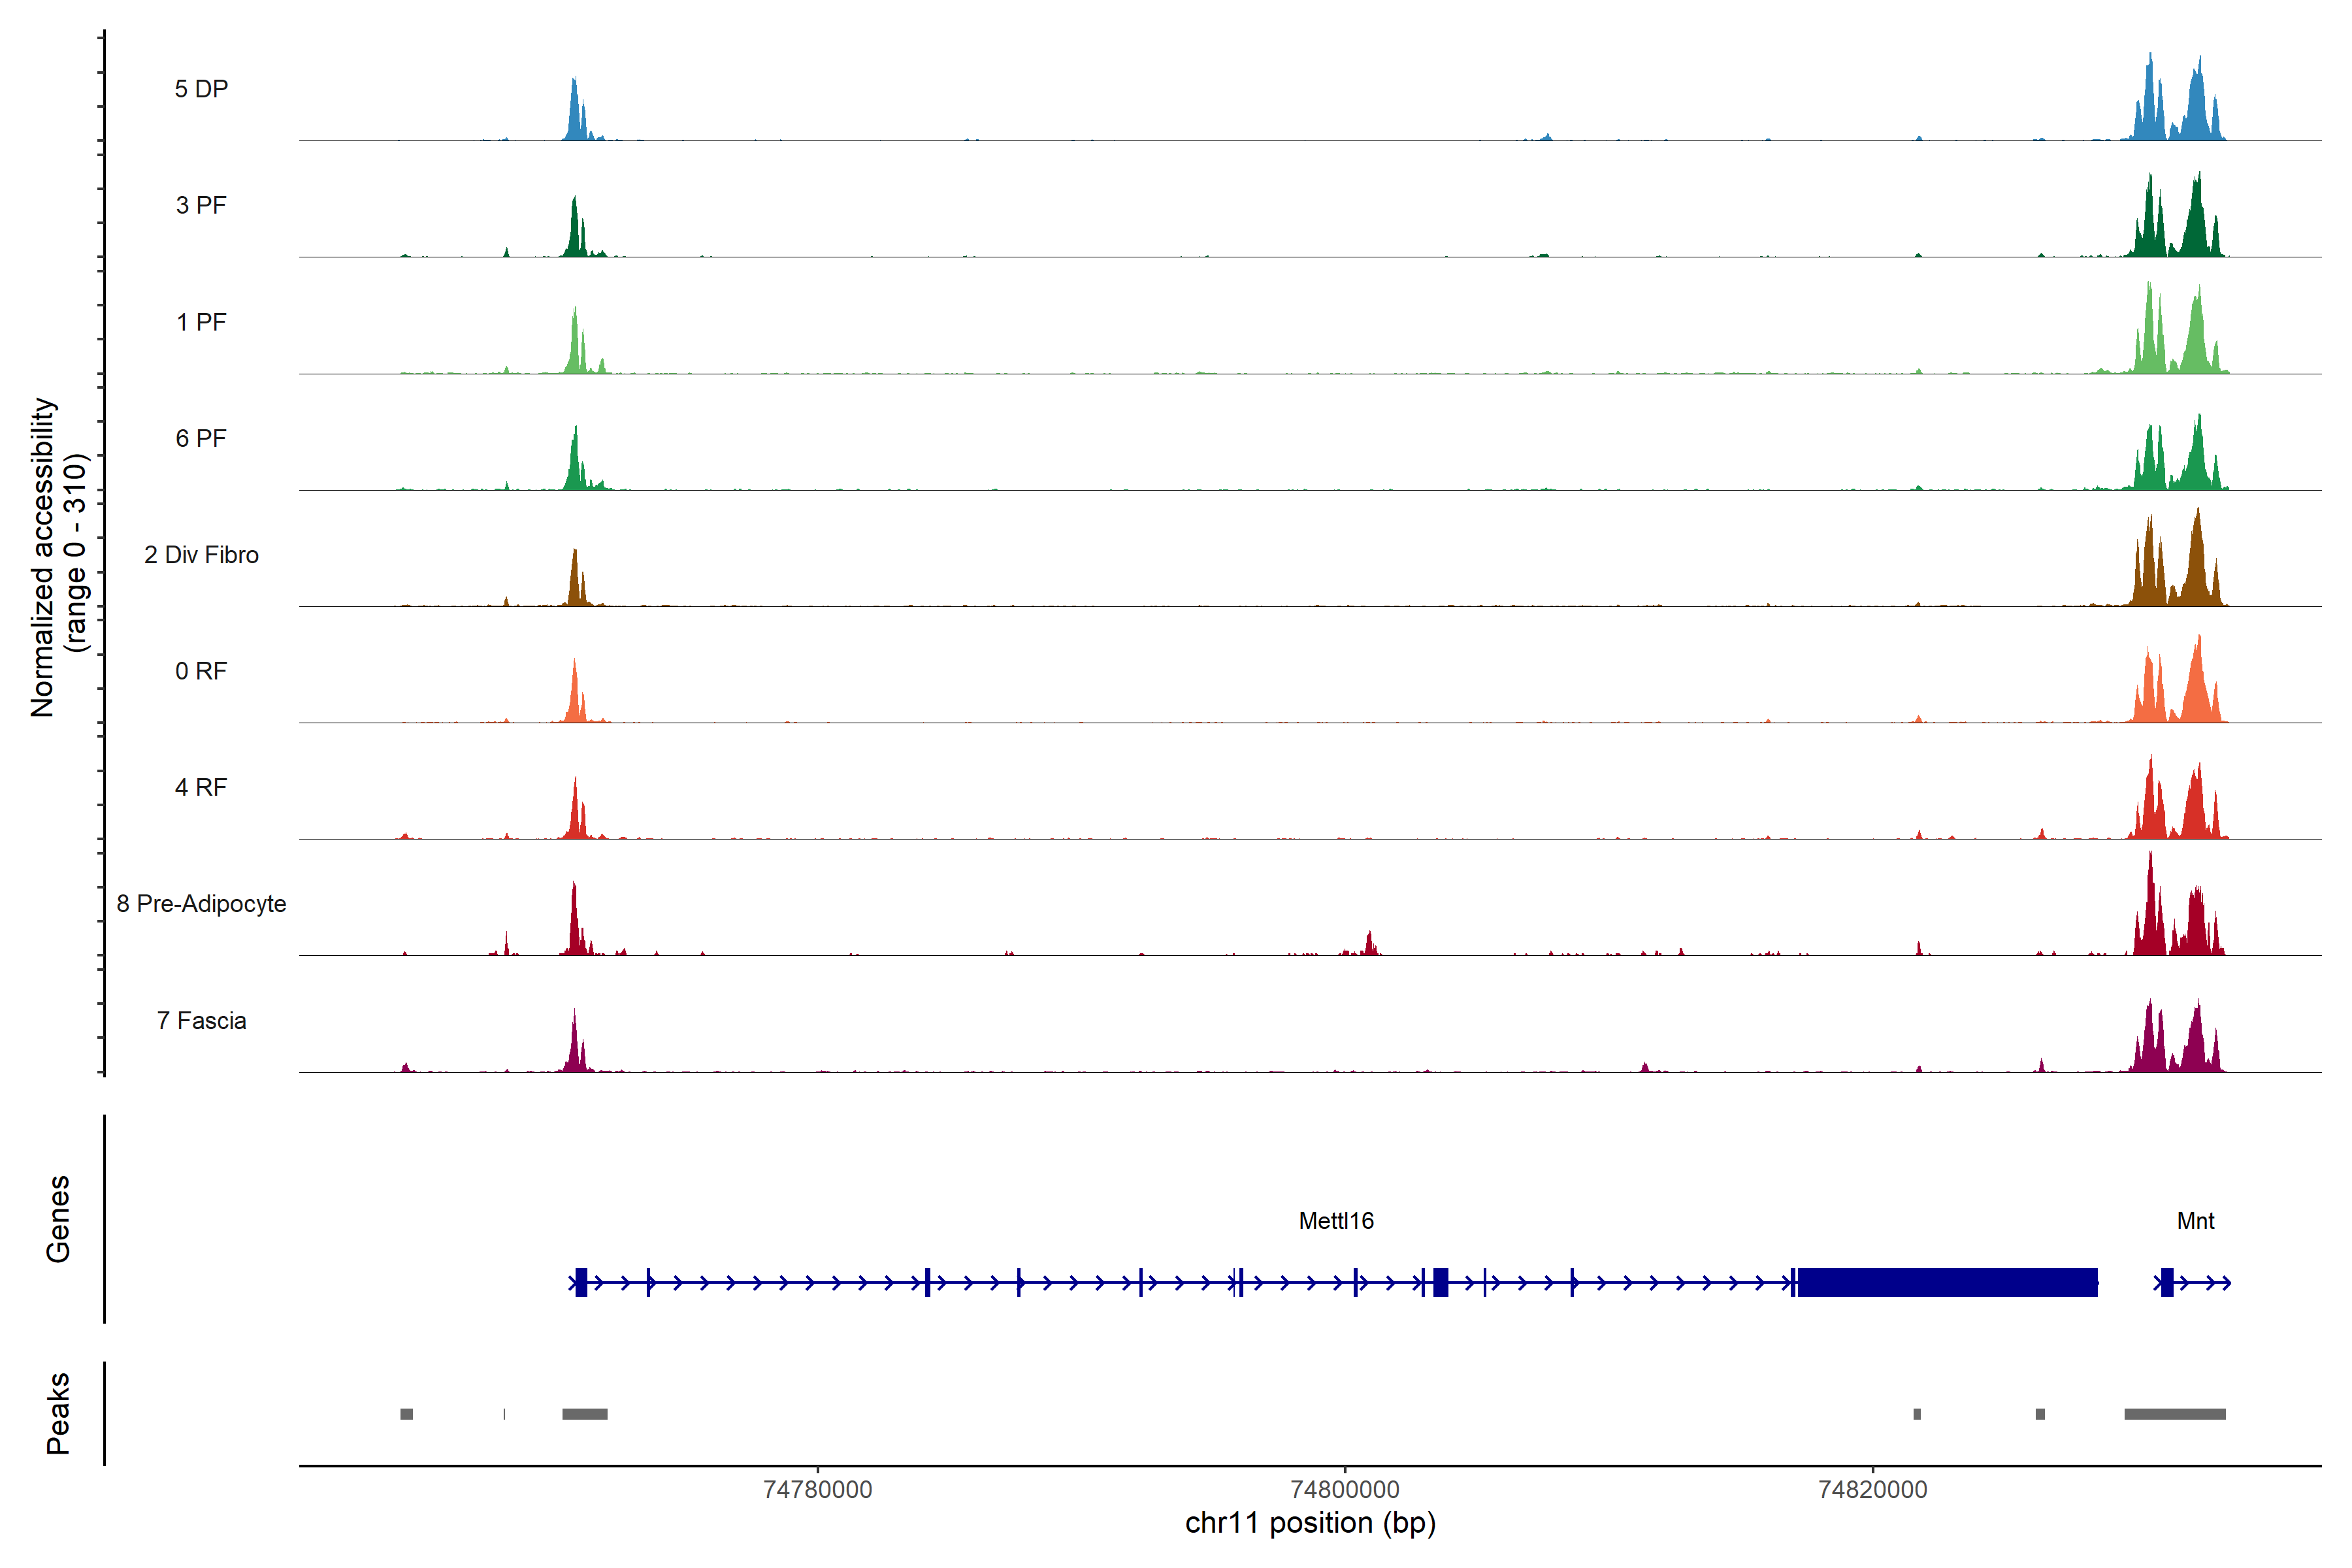Click the Genes panel label
This screenshot has width=2352, height=1568.
click(x=58, y=1219)
